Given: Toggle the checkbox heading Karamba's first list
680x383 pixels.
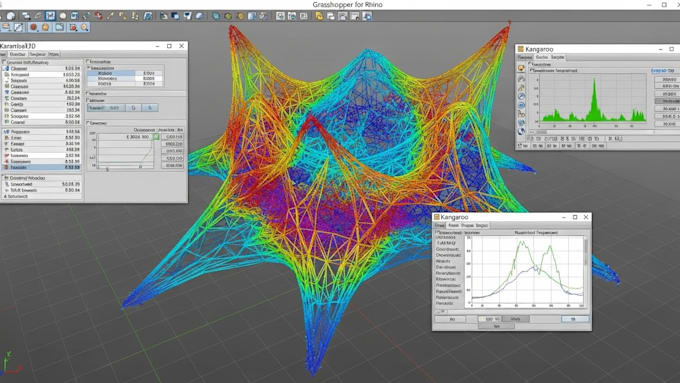Looking at the screenshot, I should point(4,62).
